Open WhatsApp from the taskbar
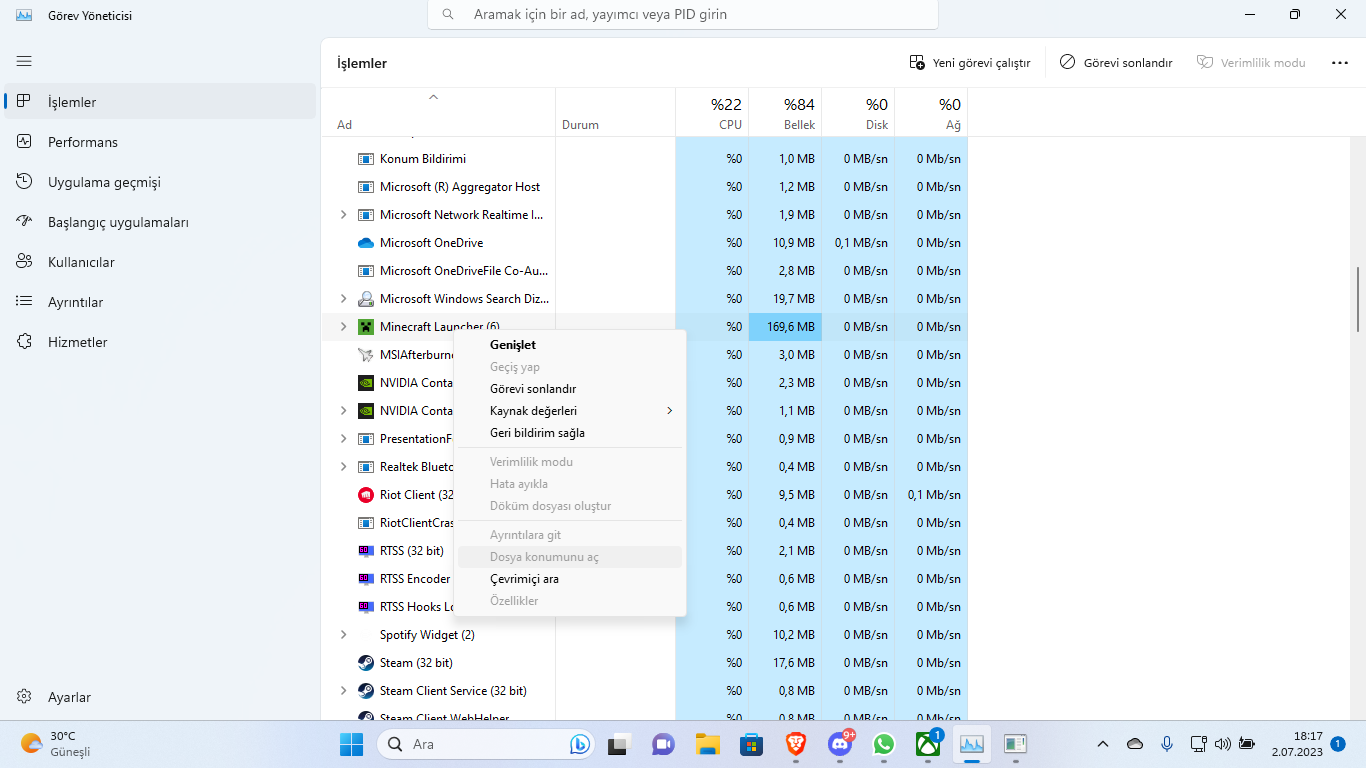The height and width of the screenshot is (768, 1366). (884, 744)
